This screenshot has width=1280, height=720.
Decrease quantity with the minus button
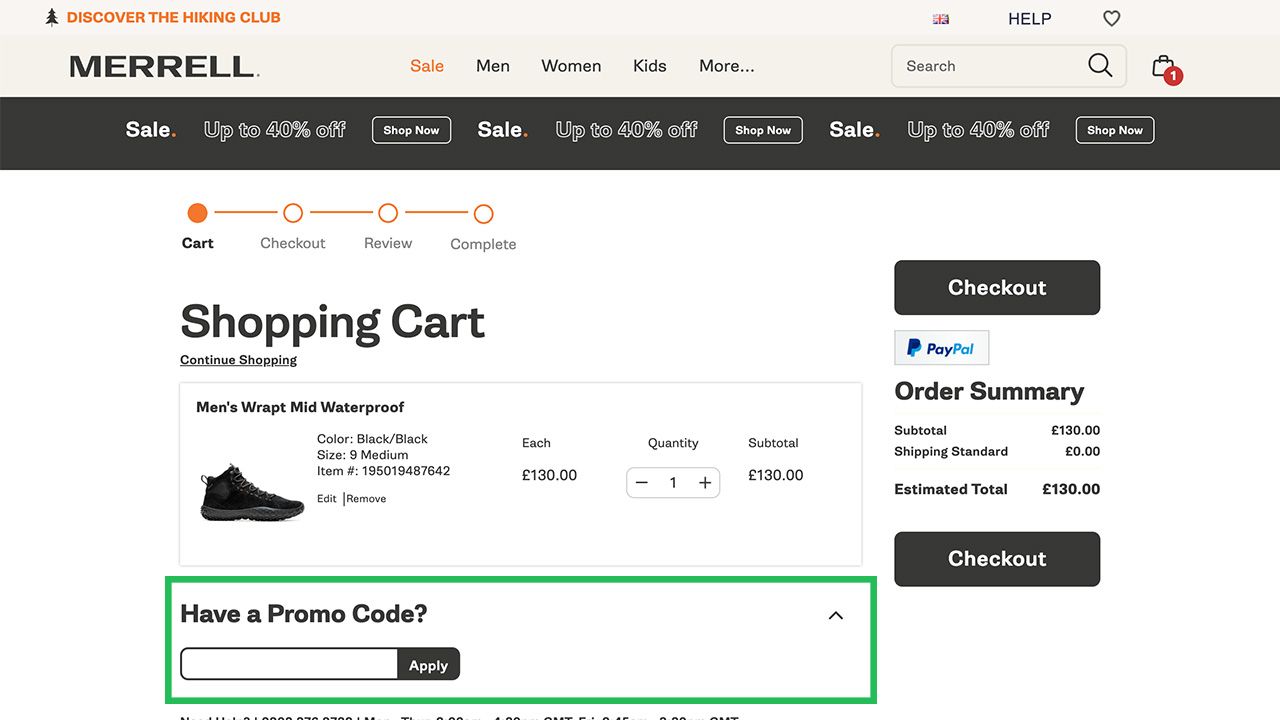pos(642,483)
